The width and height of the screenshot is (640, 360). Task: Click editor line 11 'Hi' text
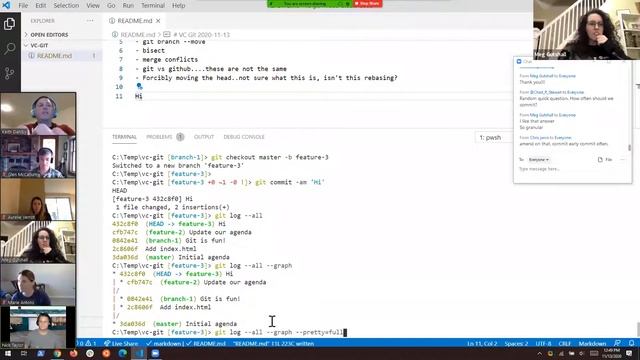pyautogui.click(x=139, y=96)
